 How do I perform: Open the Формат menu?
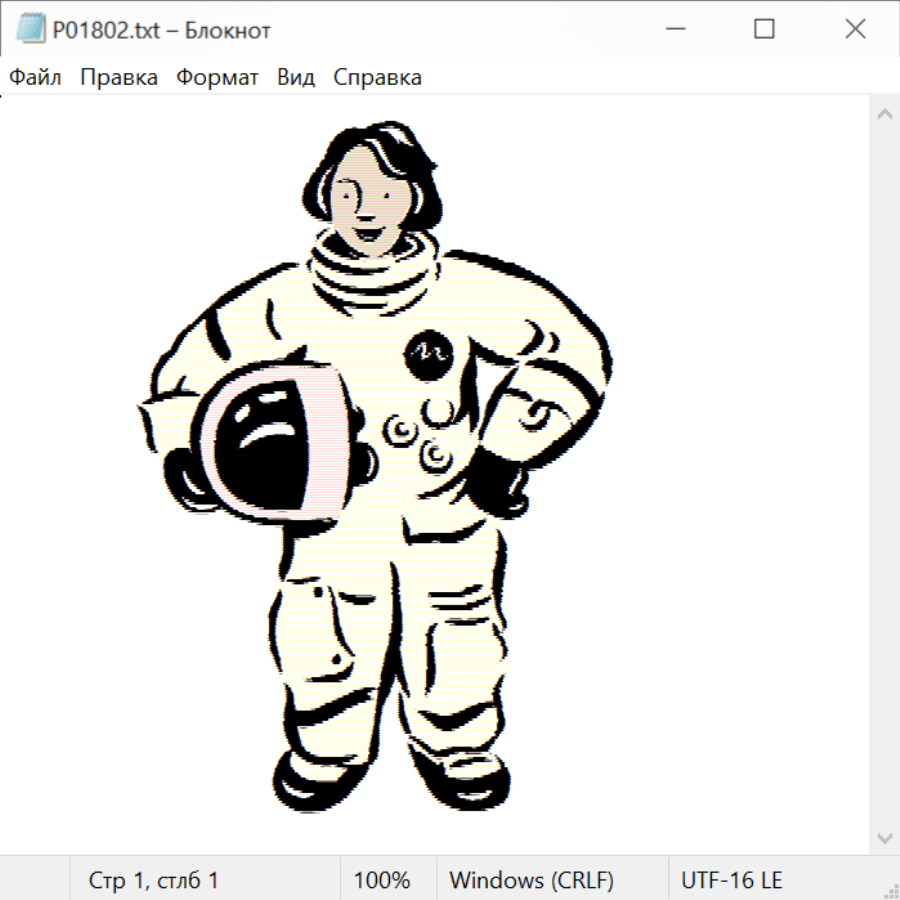coord(217,78)
